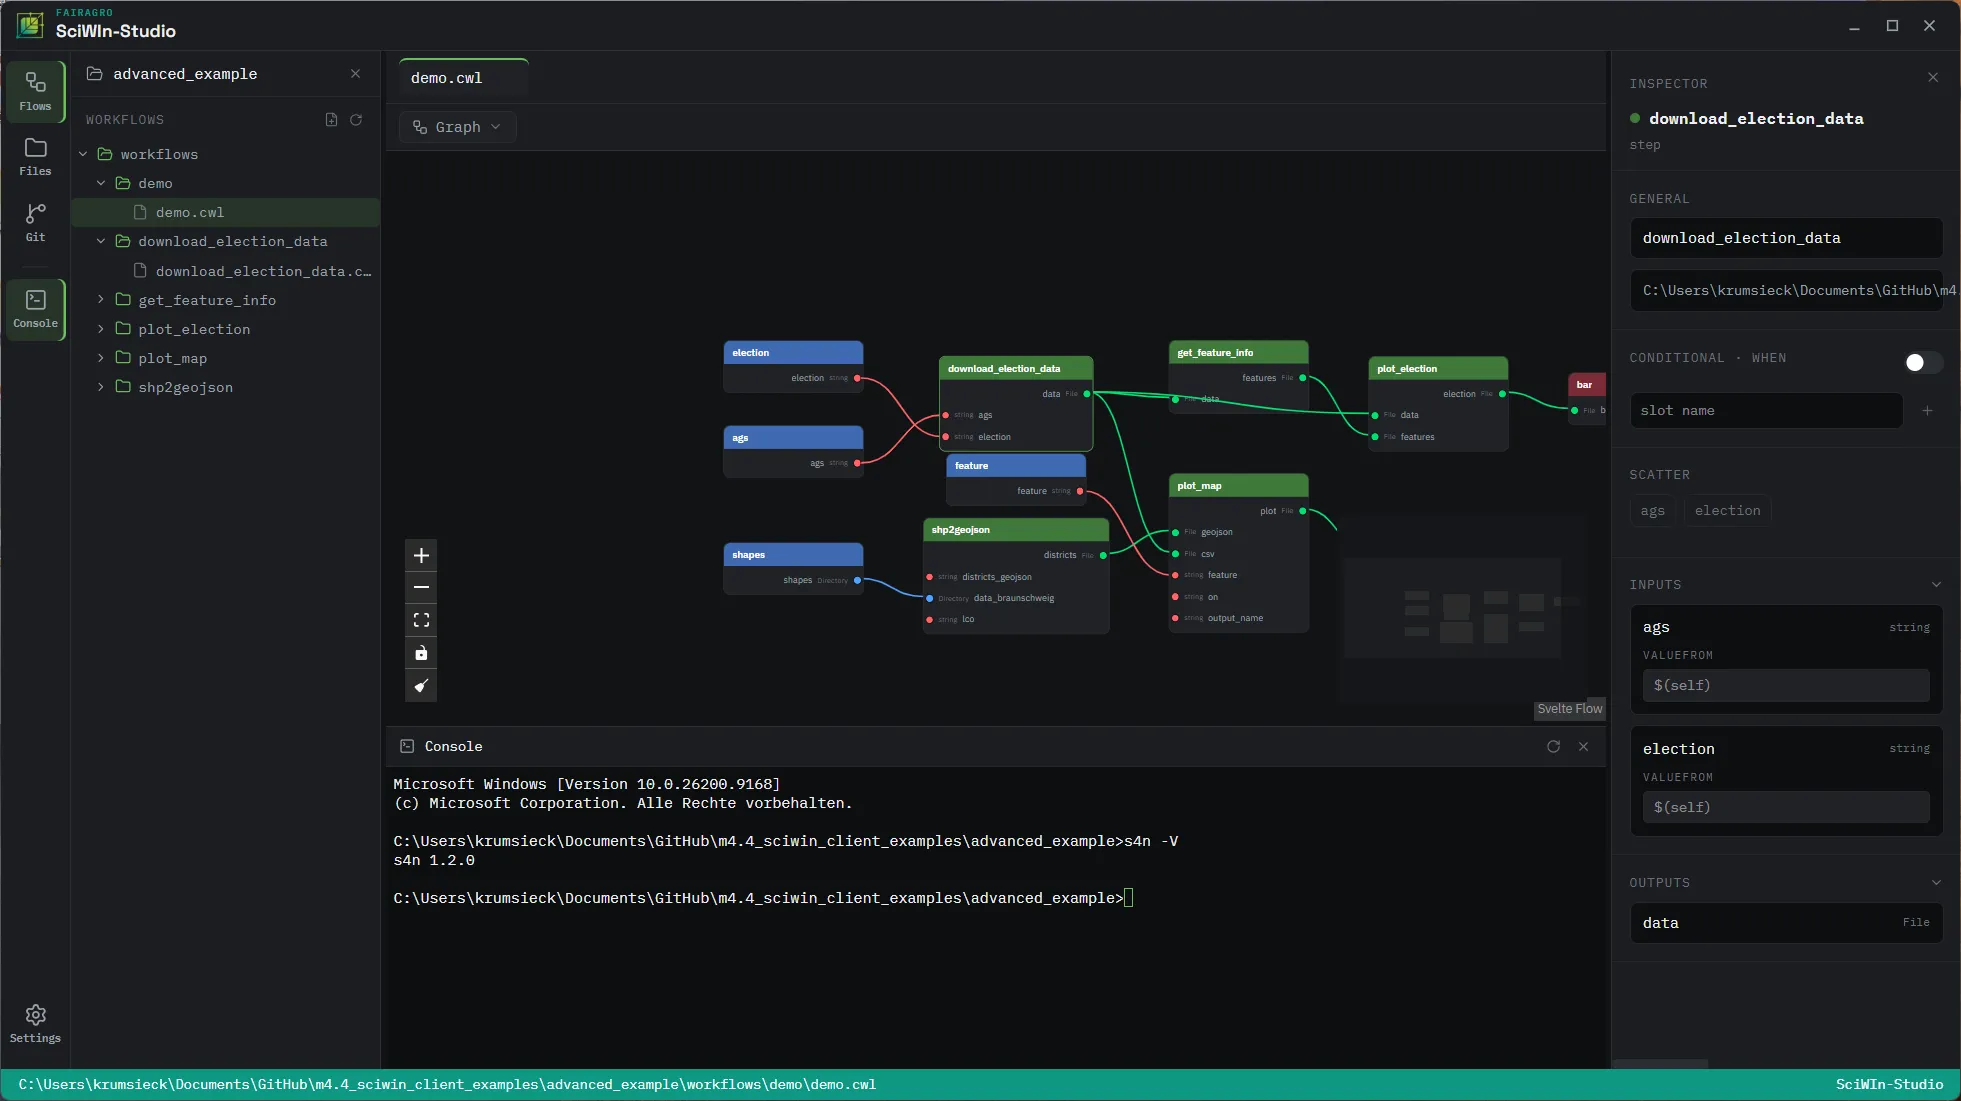
Task: Open the Graph view dropdown
Action: click(457, 127)
